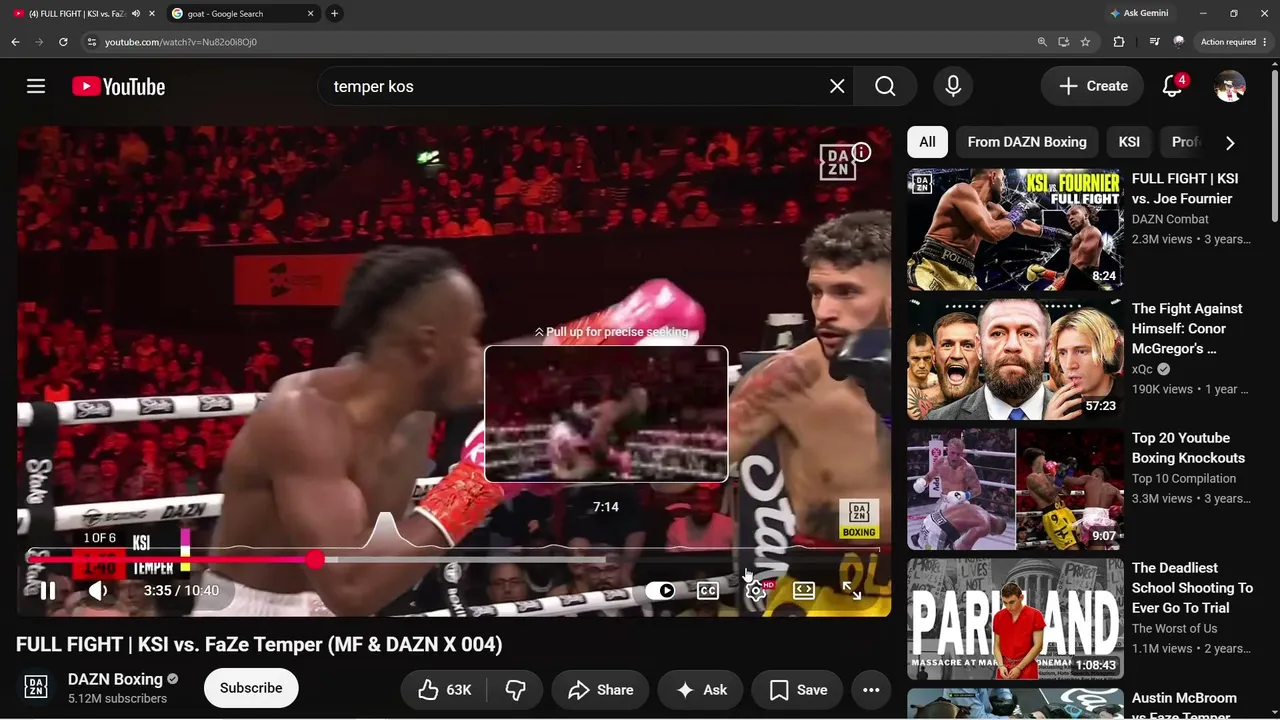
Task: Open a new browser tab
Action: (x=334, y=14)
